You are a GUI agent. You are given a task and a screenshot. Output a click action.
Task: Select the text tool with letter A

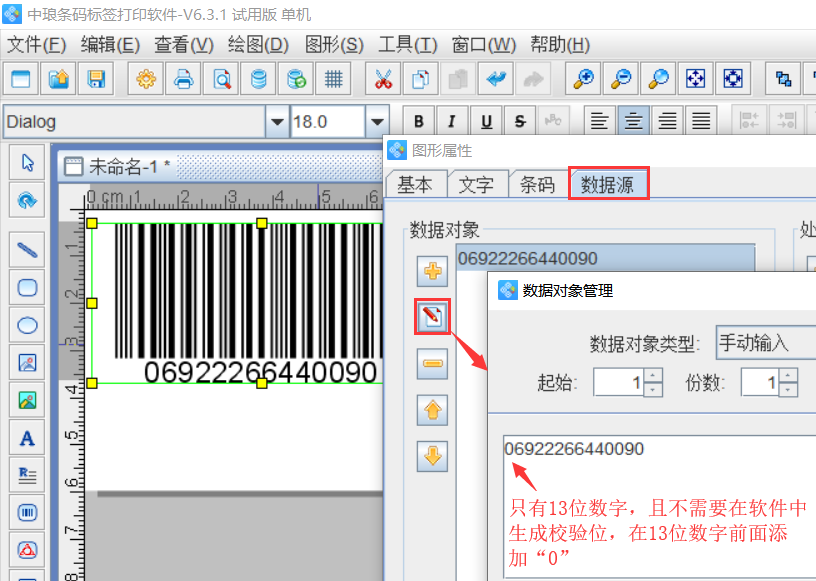click(x=27, y=437)
